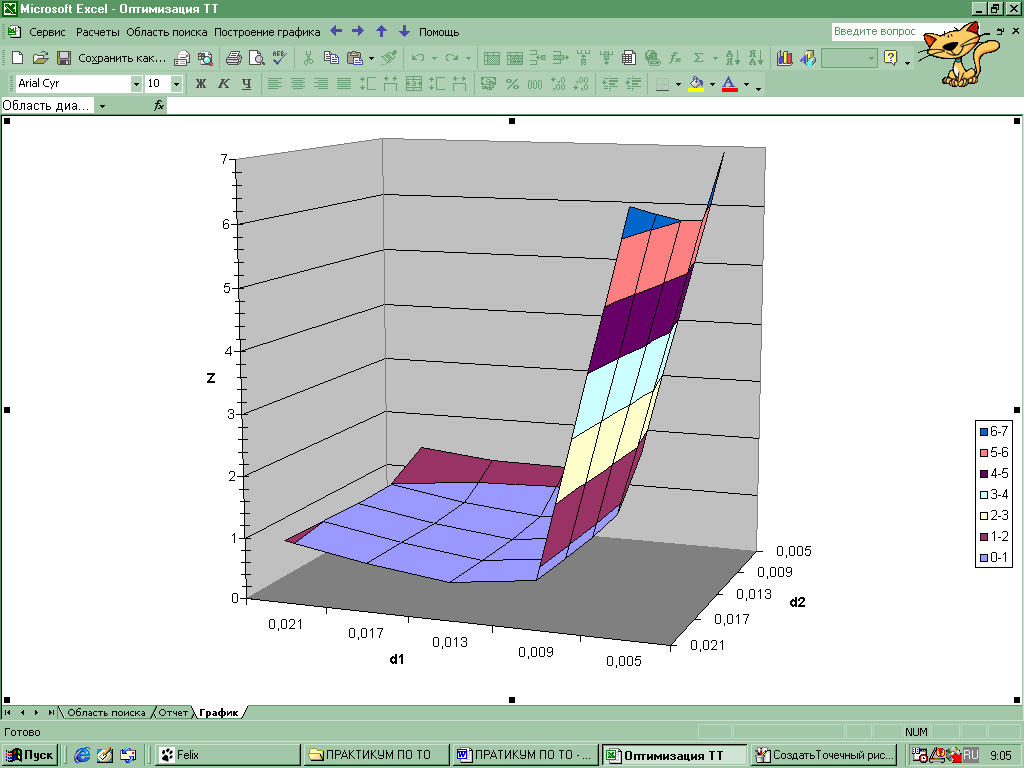Screen dimensions: 1024x768
Task: Open the font size 10 dropdown
Action: 176,84
